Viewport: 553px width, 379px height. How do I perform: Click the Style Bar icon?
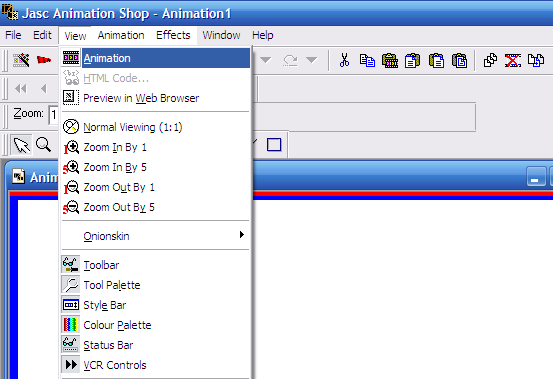click(x=71, y=305)
